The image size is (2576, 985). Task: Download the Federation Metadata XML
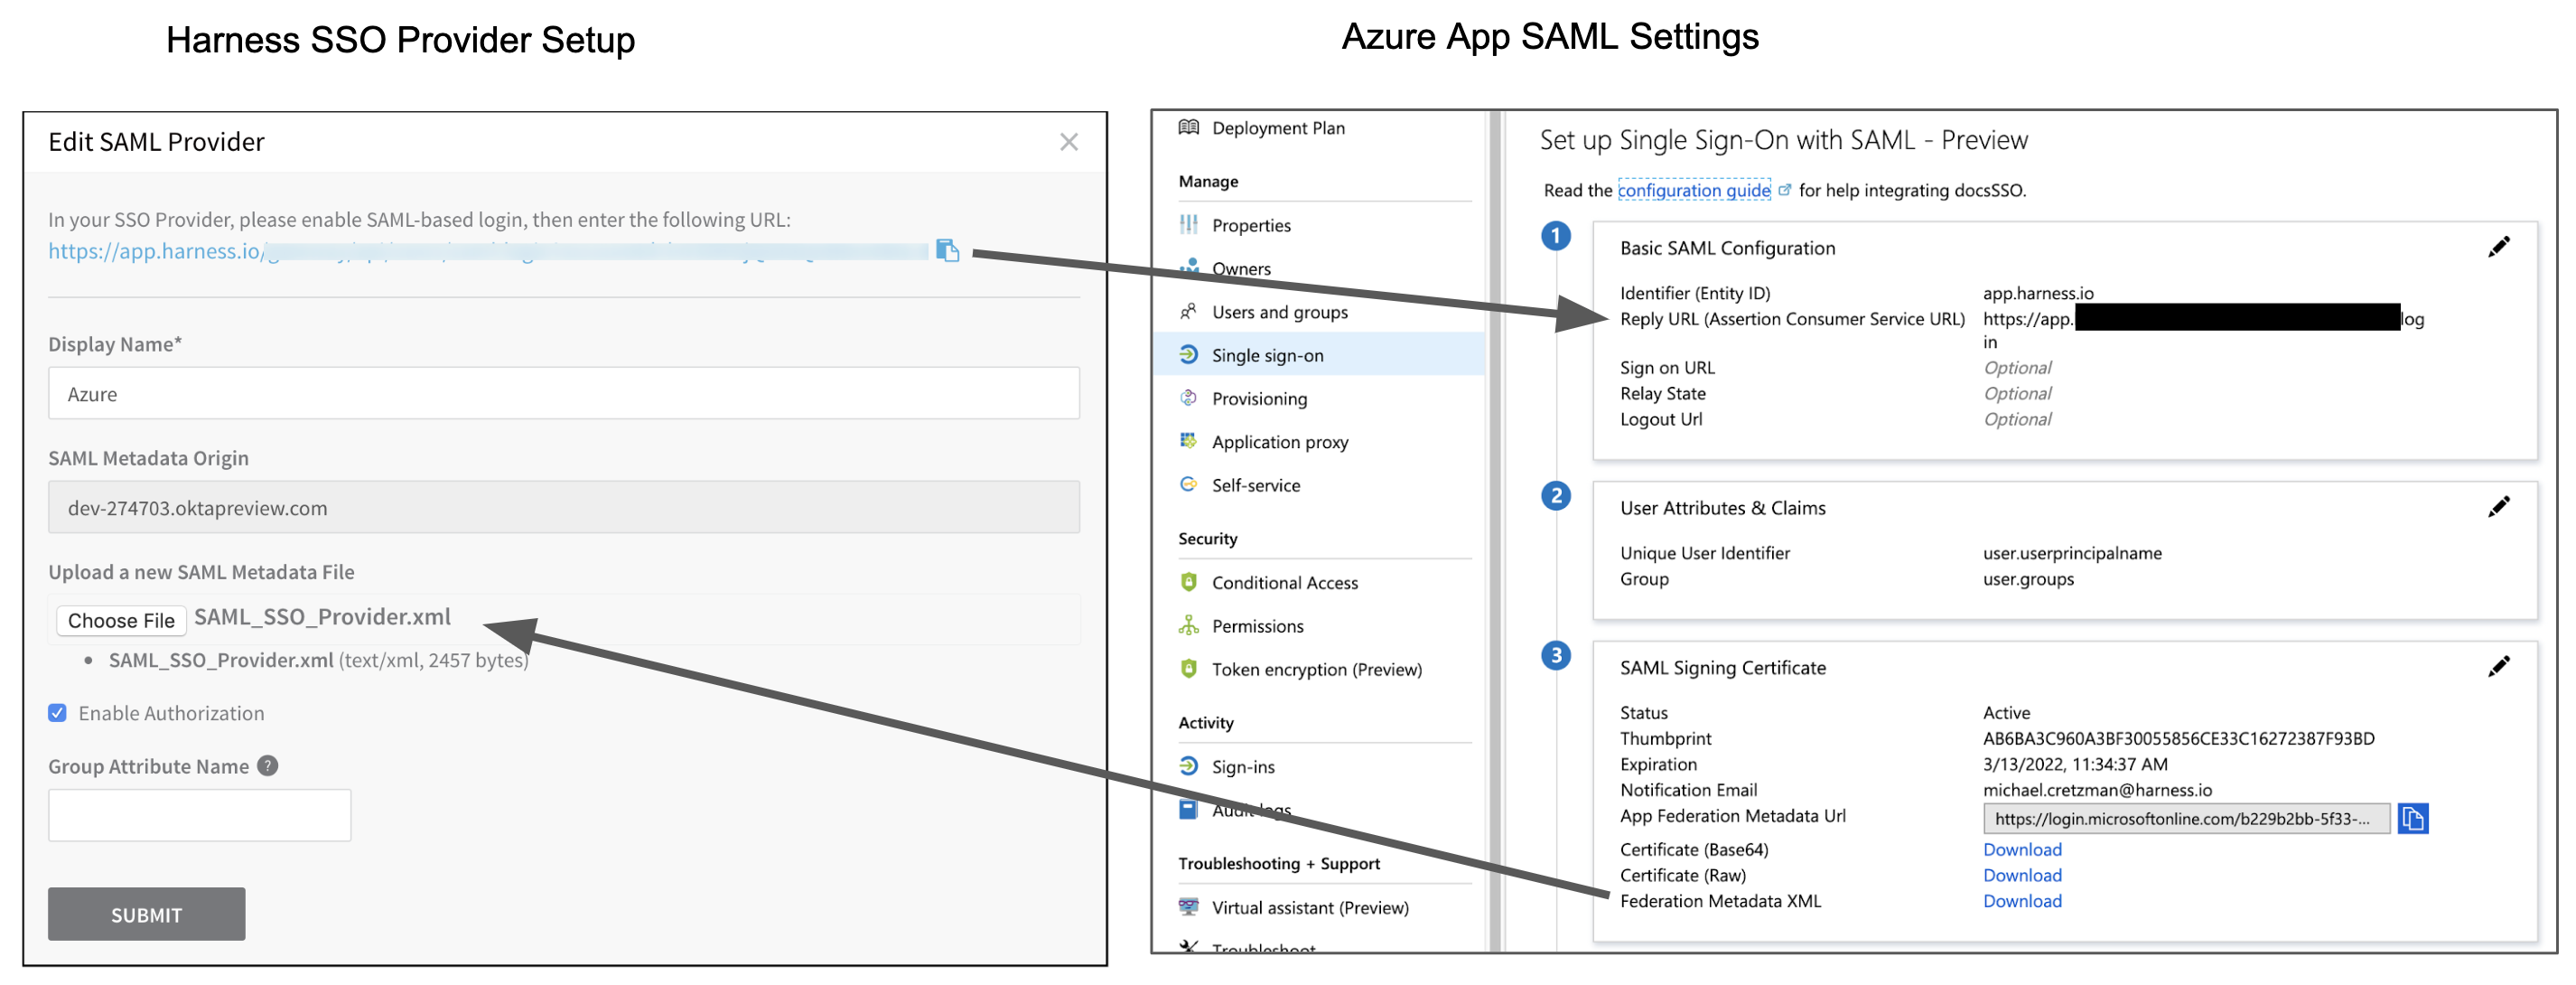2022,900
